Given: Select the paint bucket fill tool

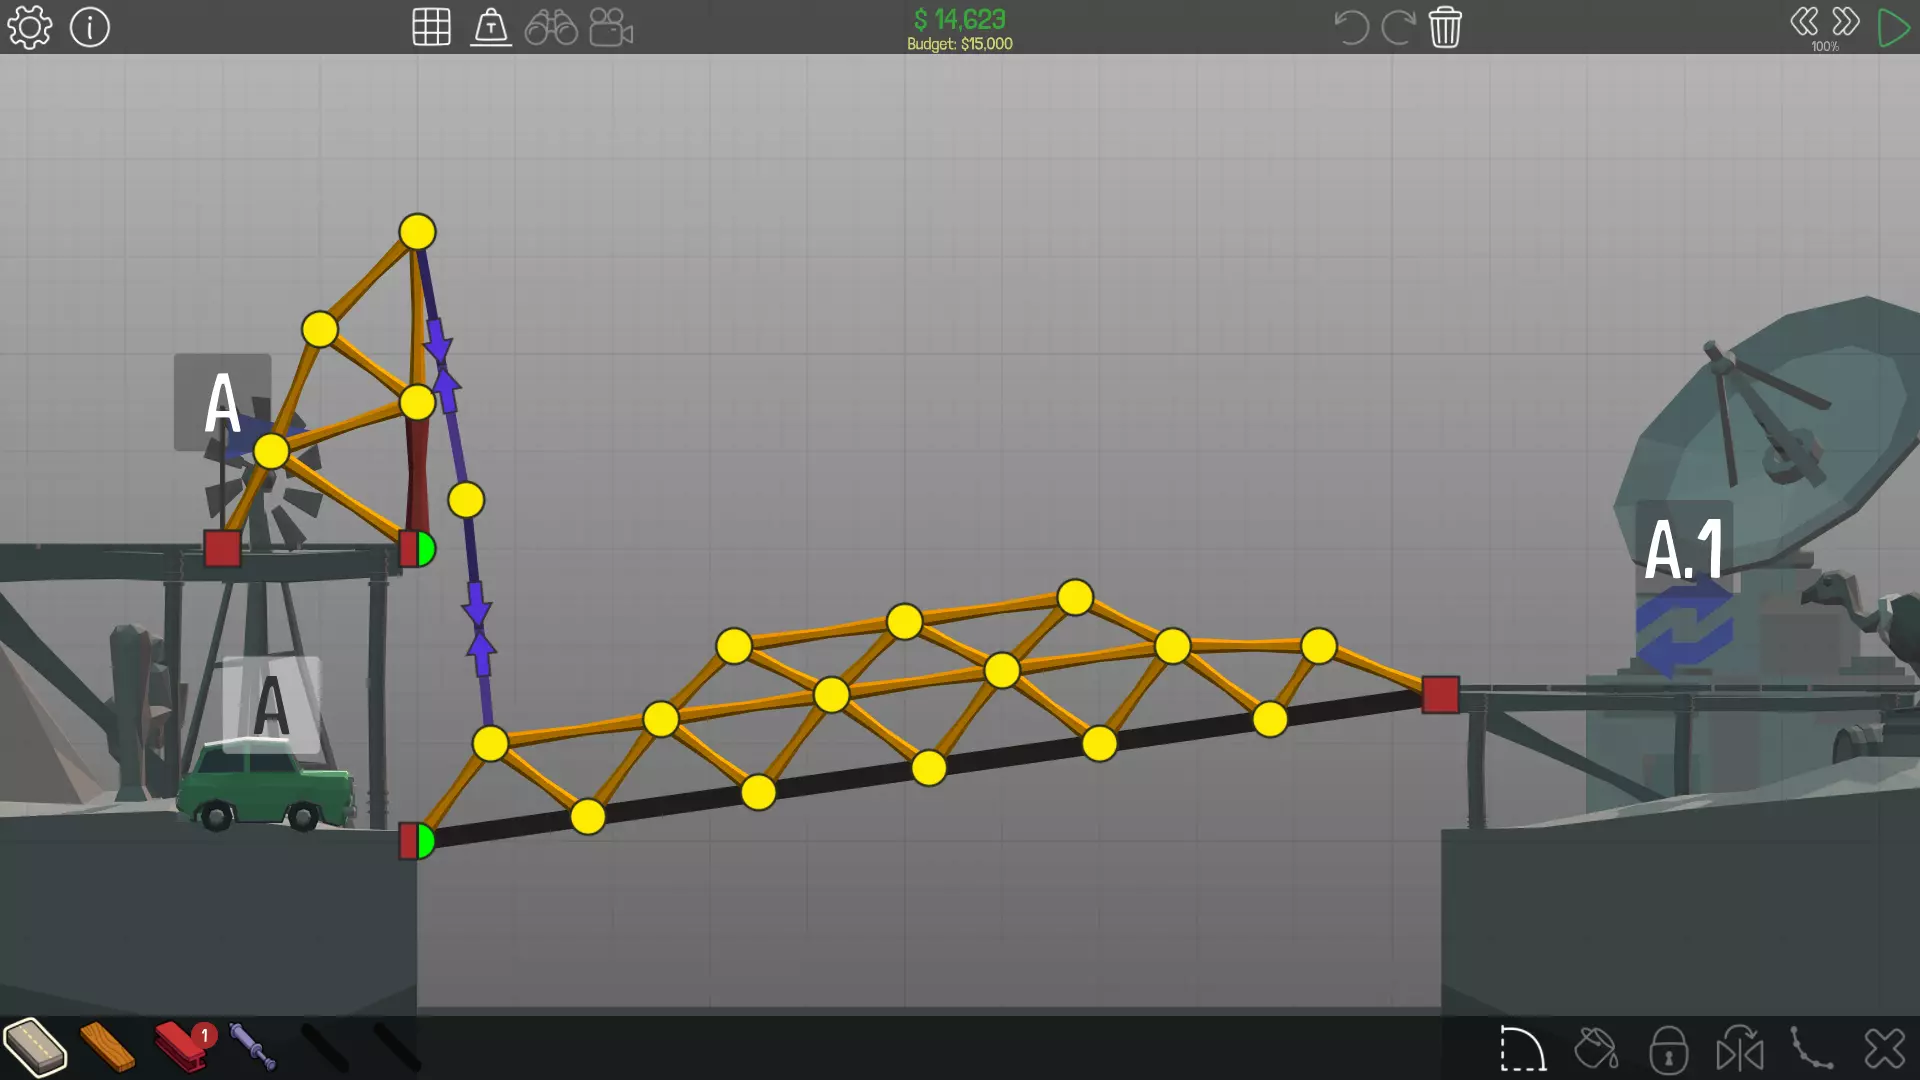Looking at the screenshot, I should [x=1596, y=1049].
